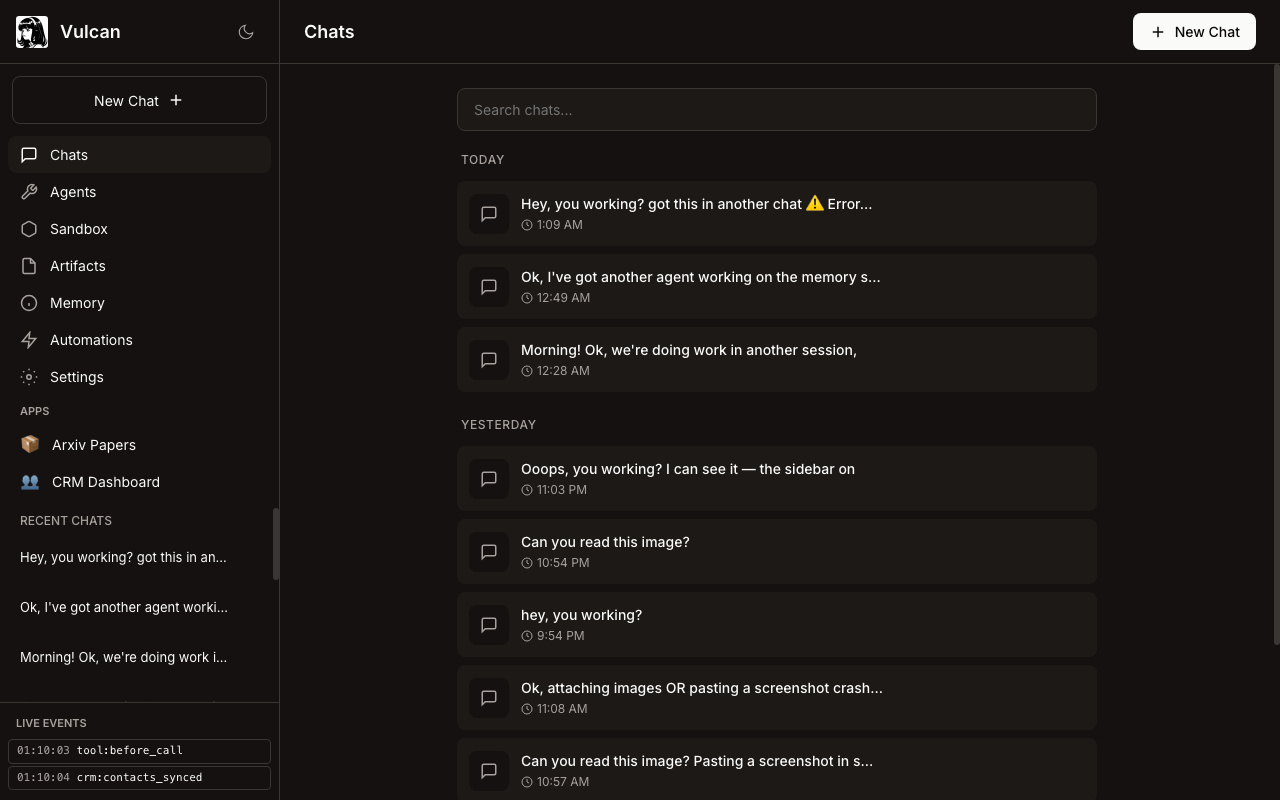The width and height of the screenshot is (1280, 800).
Task: Open the Settings gear icon
Action: pyautogui.click(x=29, y=377)
